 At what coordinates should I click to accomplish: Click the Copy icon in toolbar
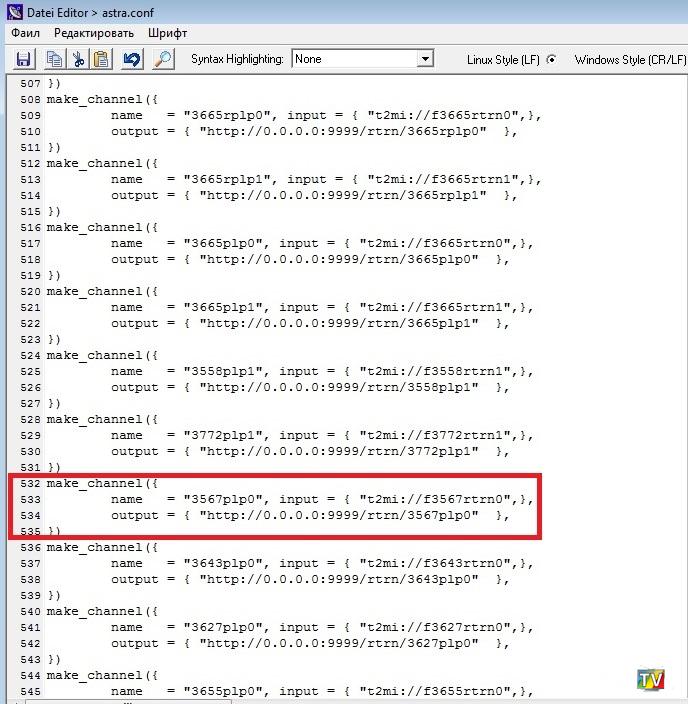pyautogui.click(x=53, y=60)
